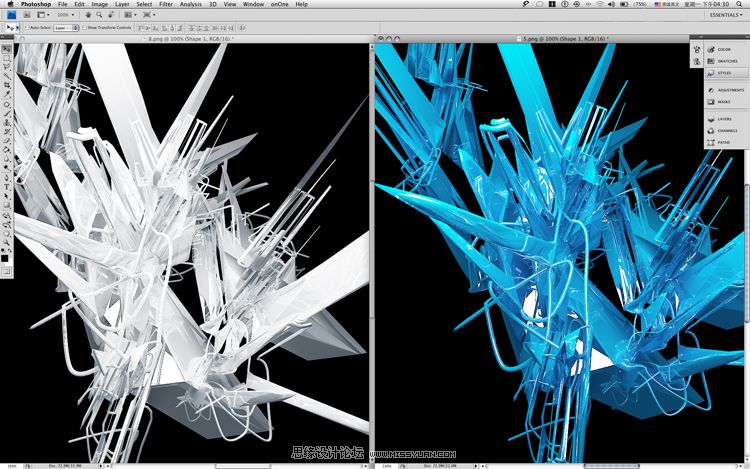Open the Styles panel button
750x469 pixels.
pos(726,73)
